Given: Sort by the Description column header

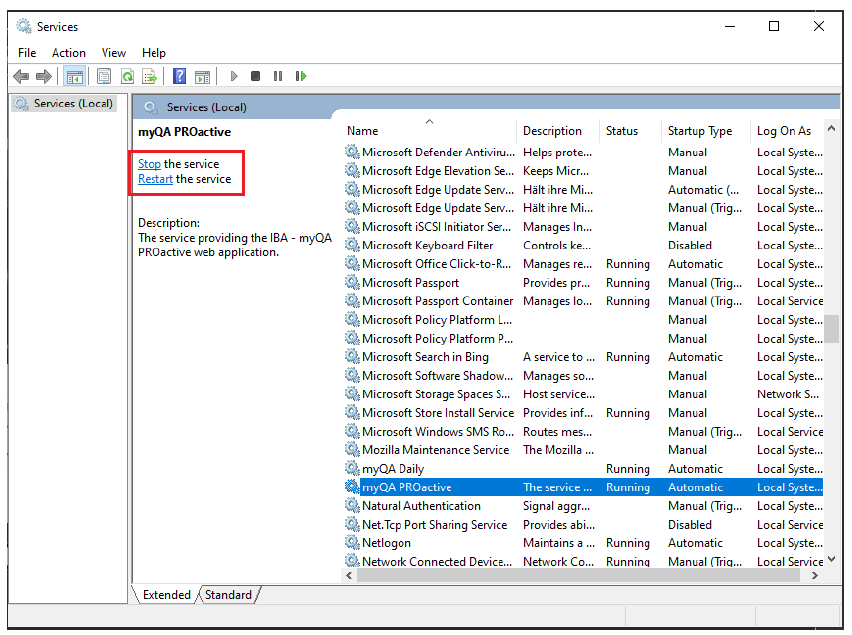Looking at the screenshot, I should (557, 131).
